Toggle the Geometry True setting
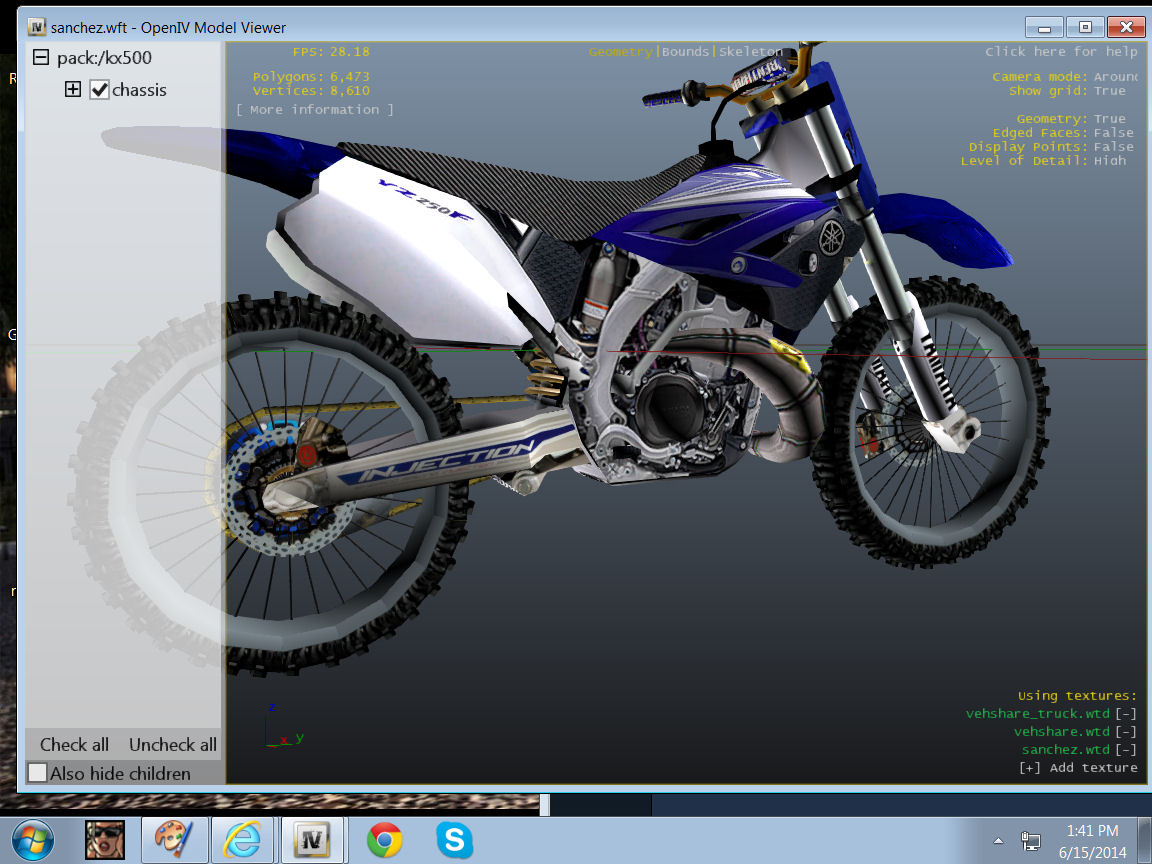1152x864 pixels. coord(1109,118)
